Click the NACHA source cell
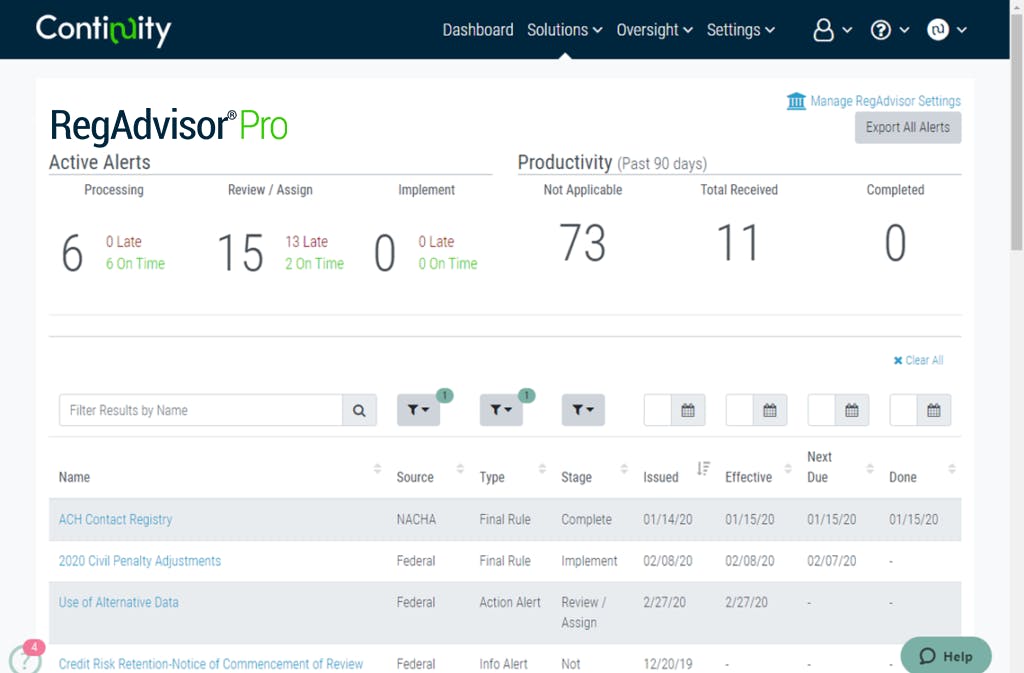 (x=416, y=520)
